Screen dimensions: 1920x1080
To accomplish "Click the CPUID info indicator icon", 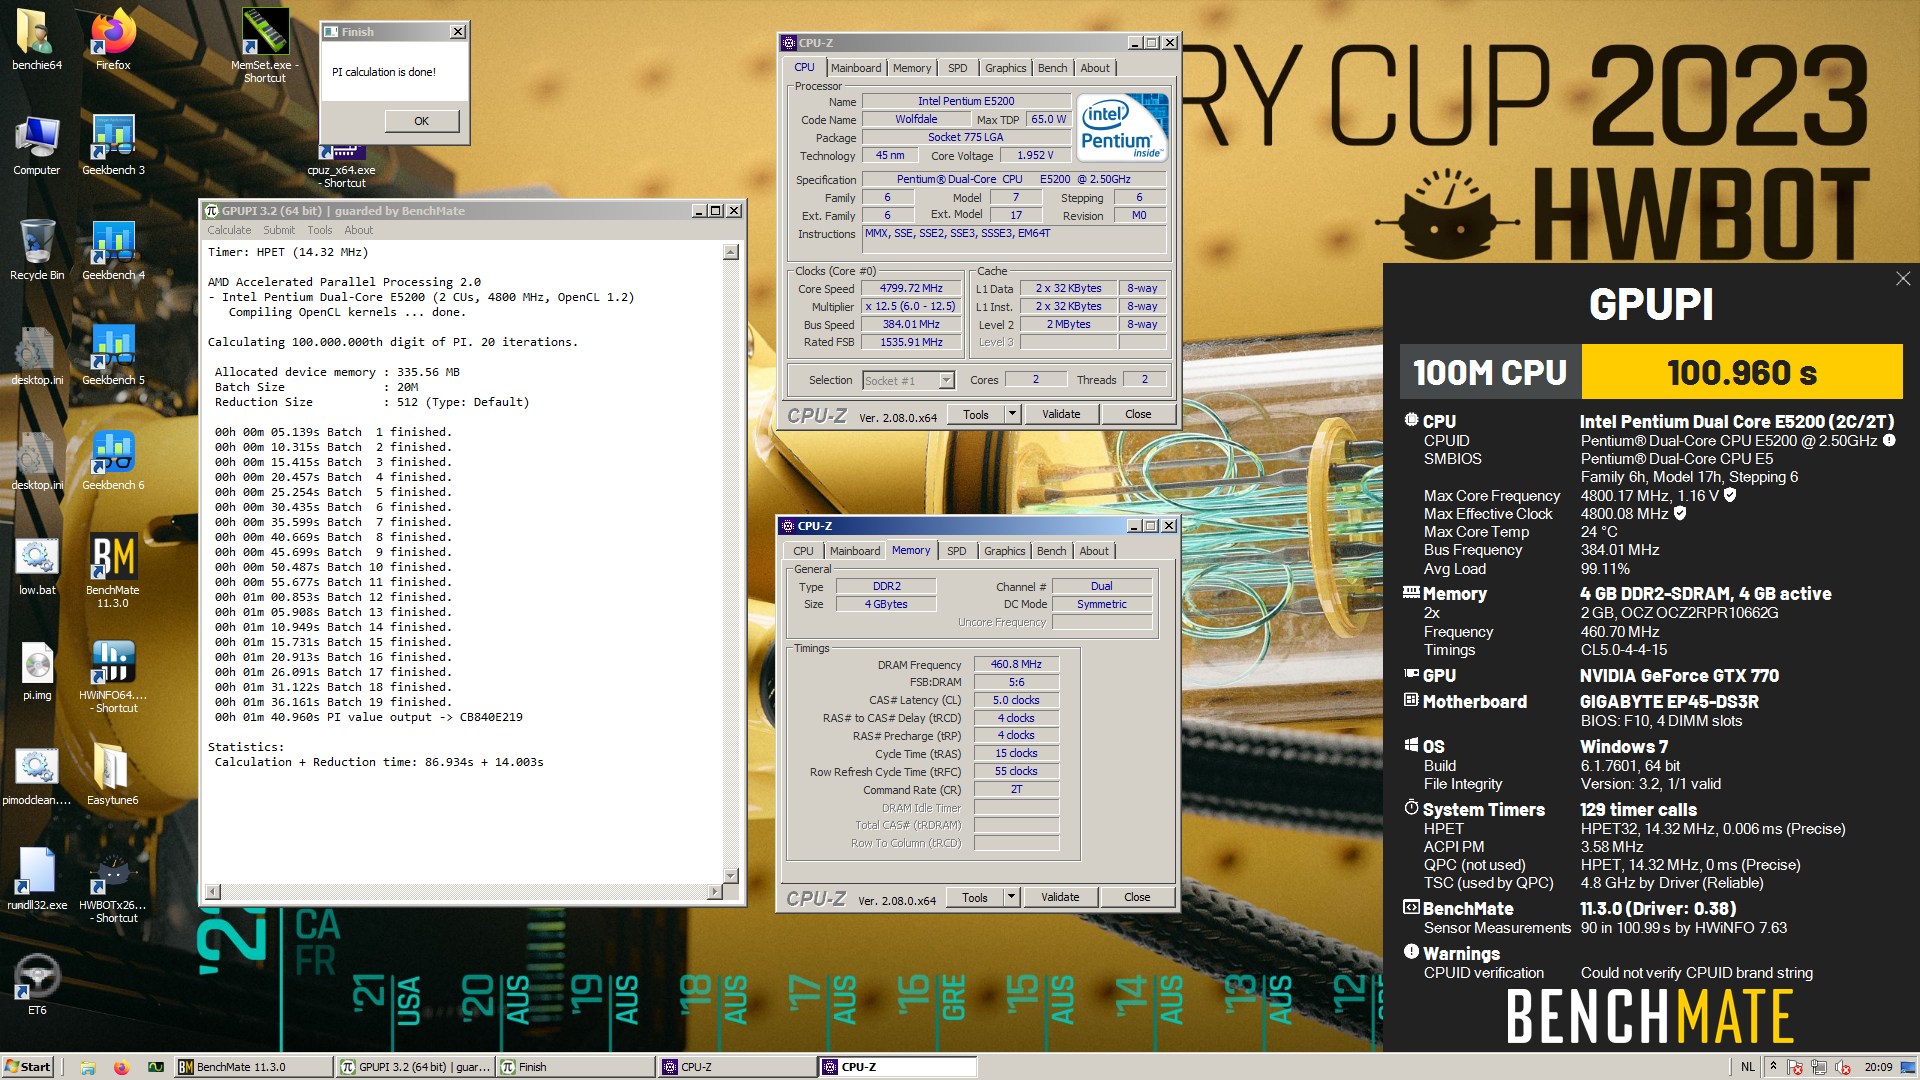I will coord(1889,440).
